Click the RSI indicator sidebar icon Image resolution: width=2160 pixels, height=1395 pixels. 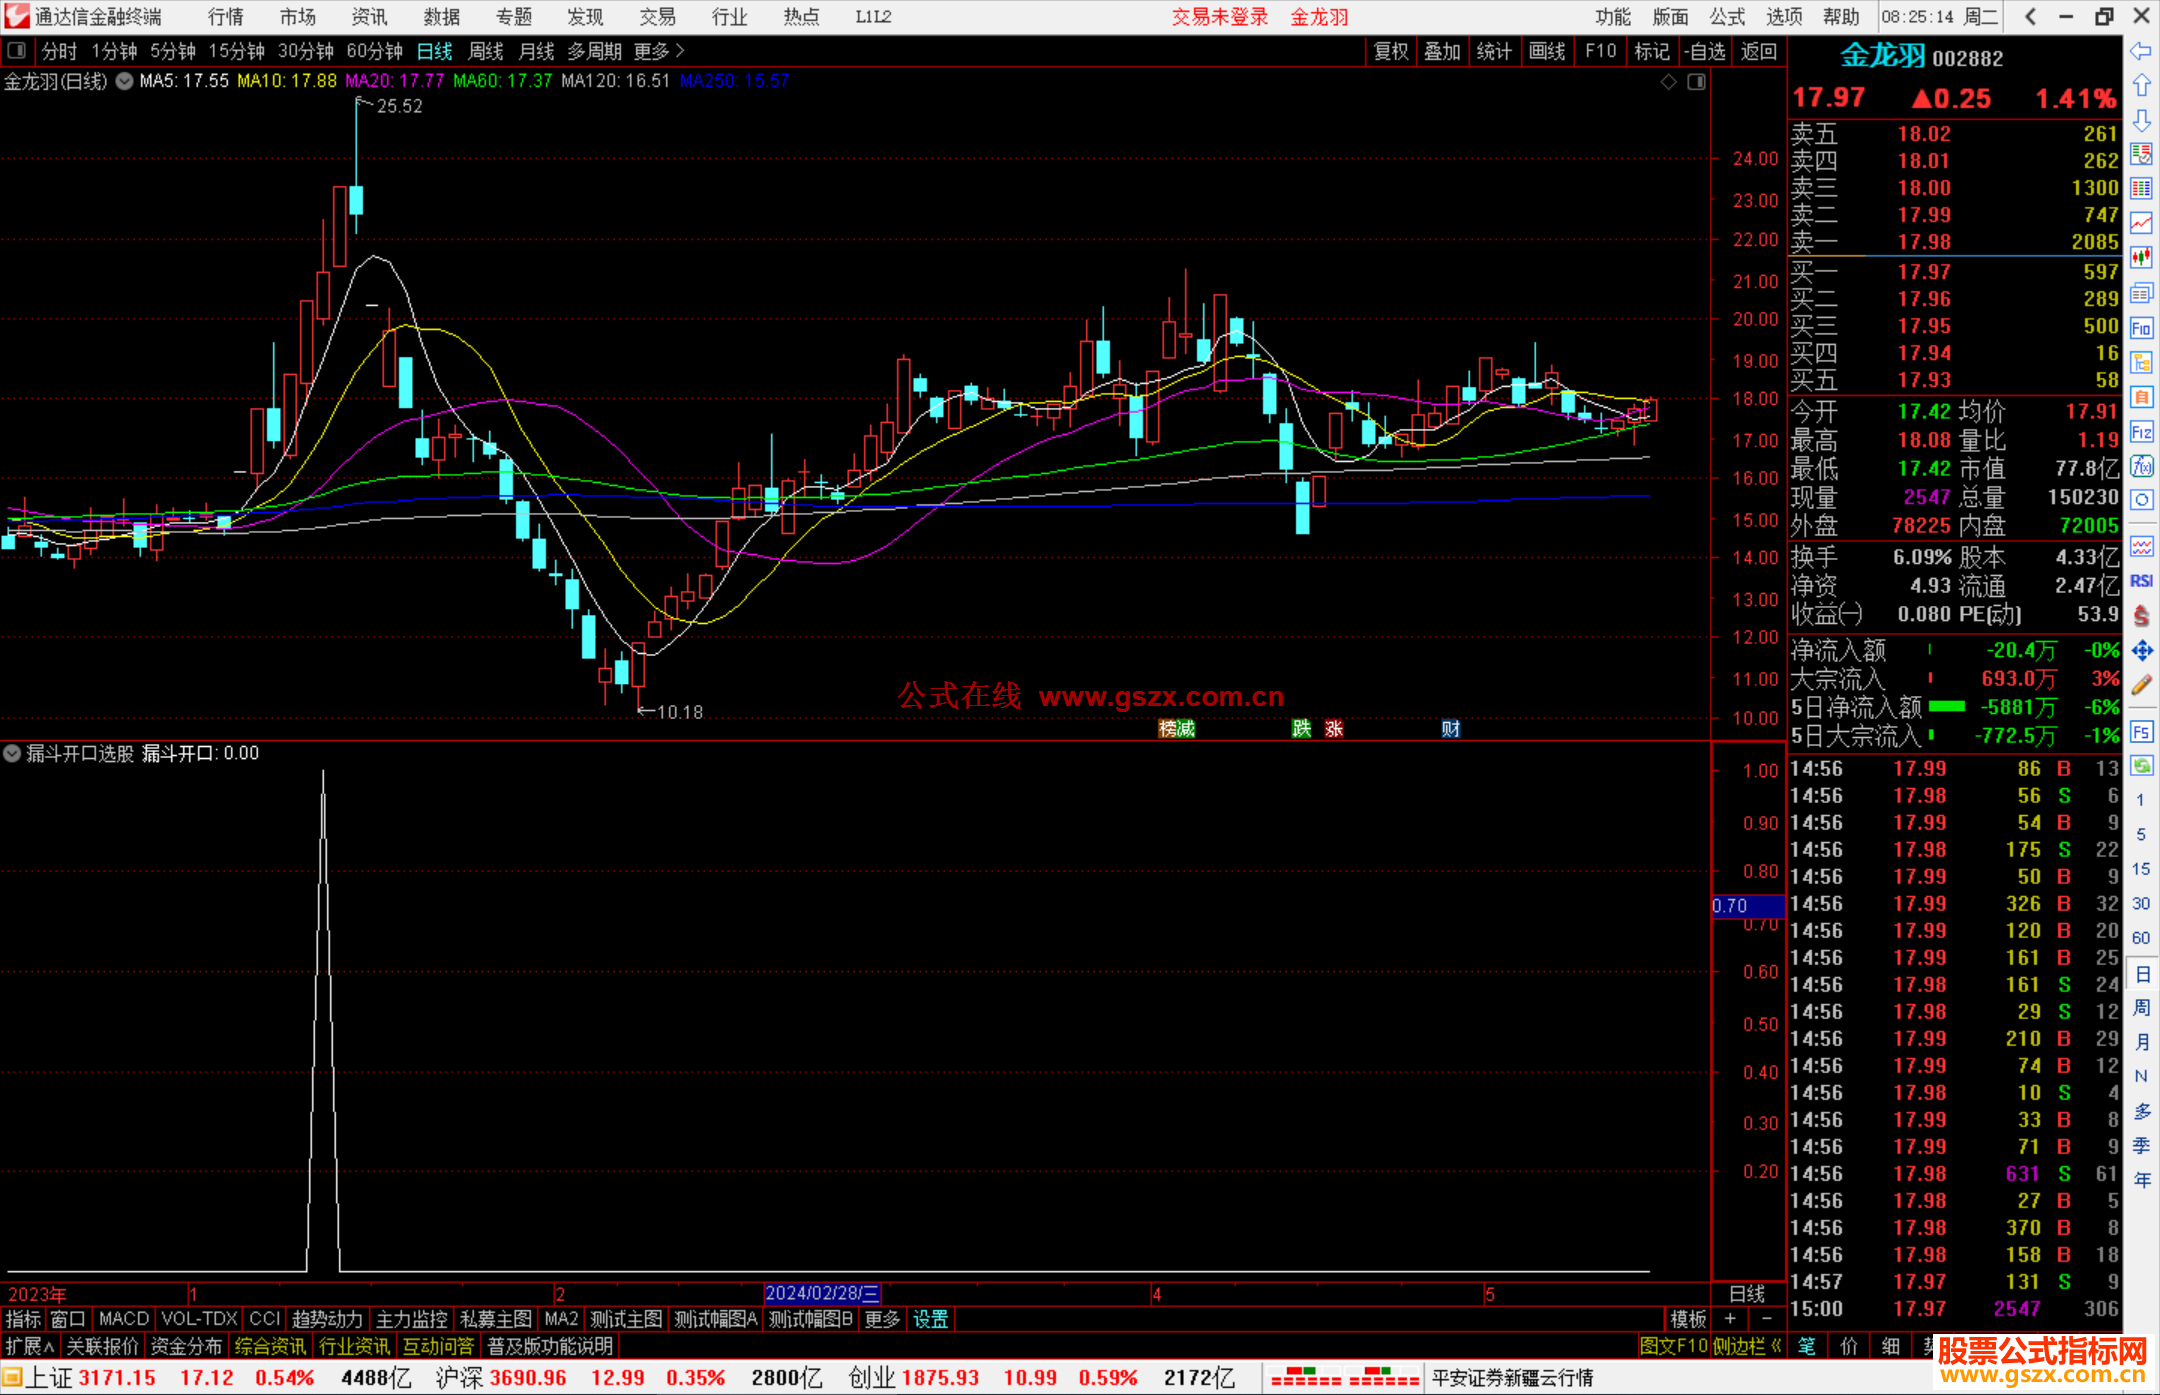[2141, 581]
